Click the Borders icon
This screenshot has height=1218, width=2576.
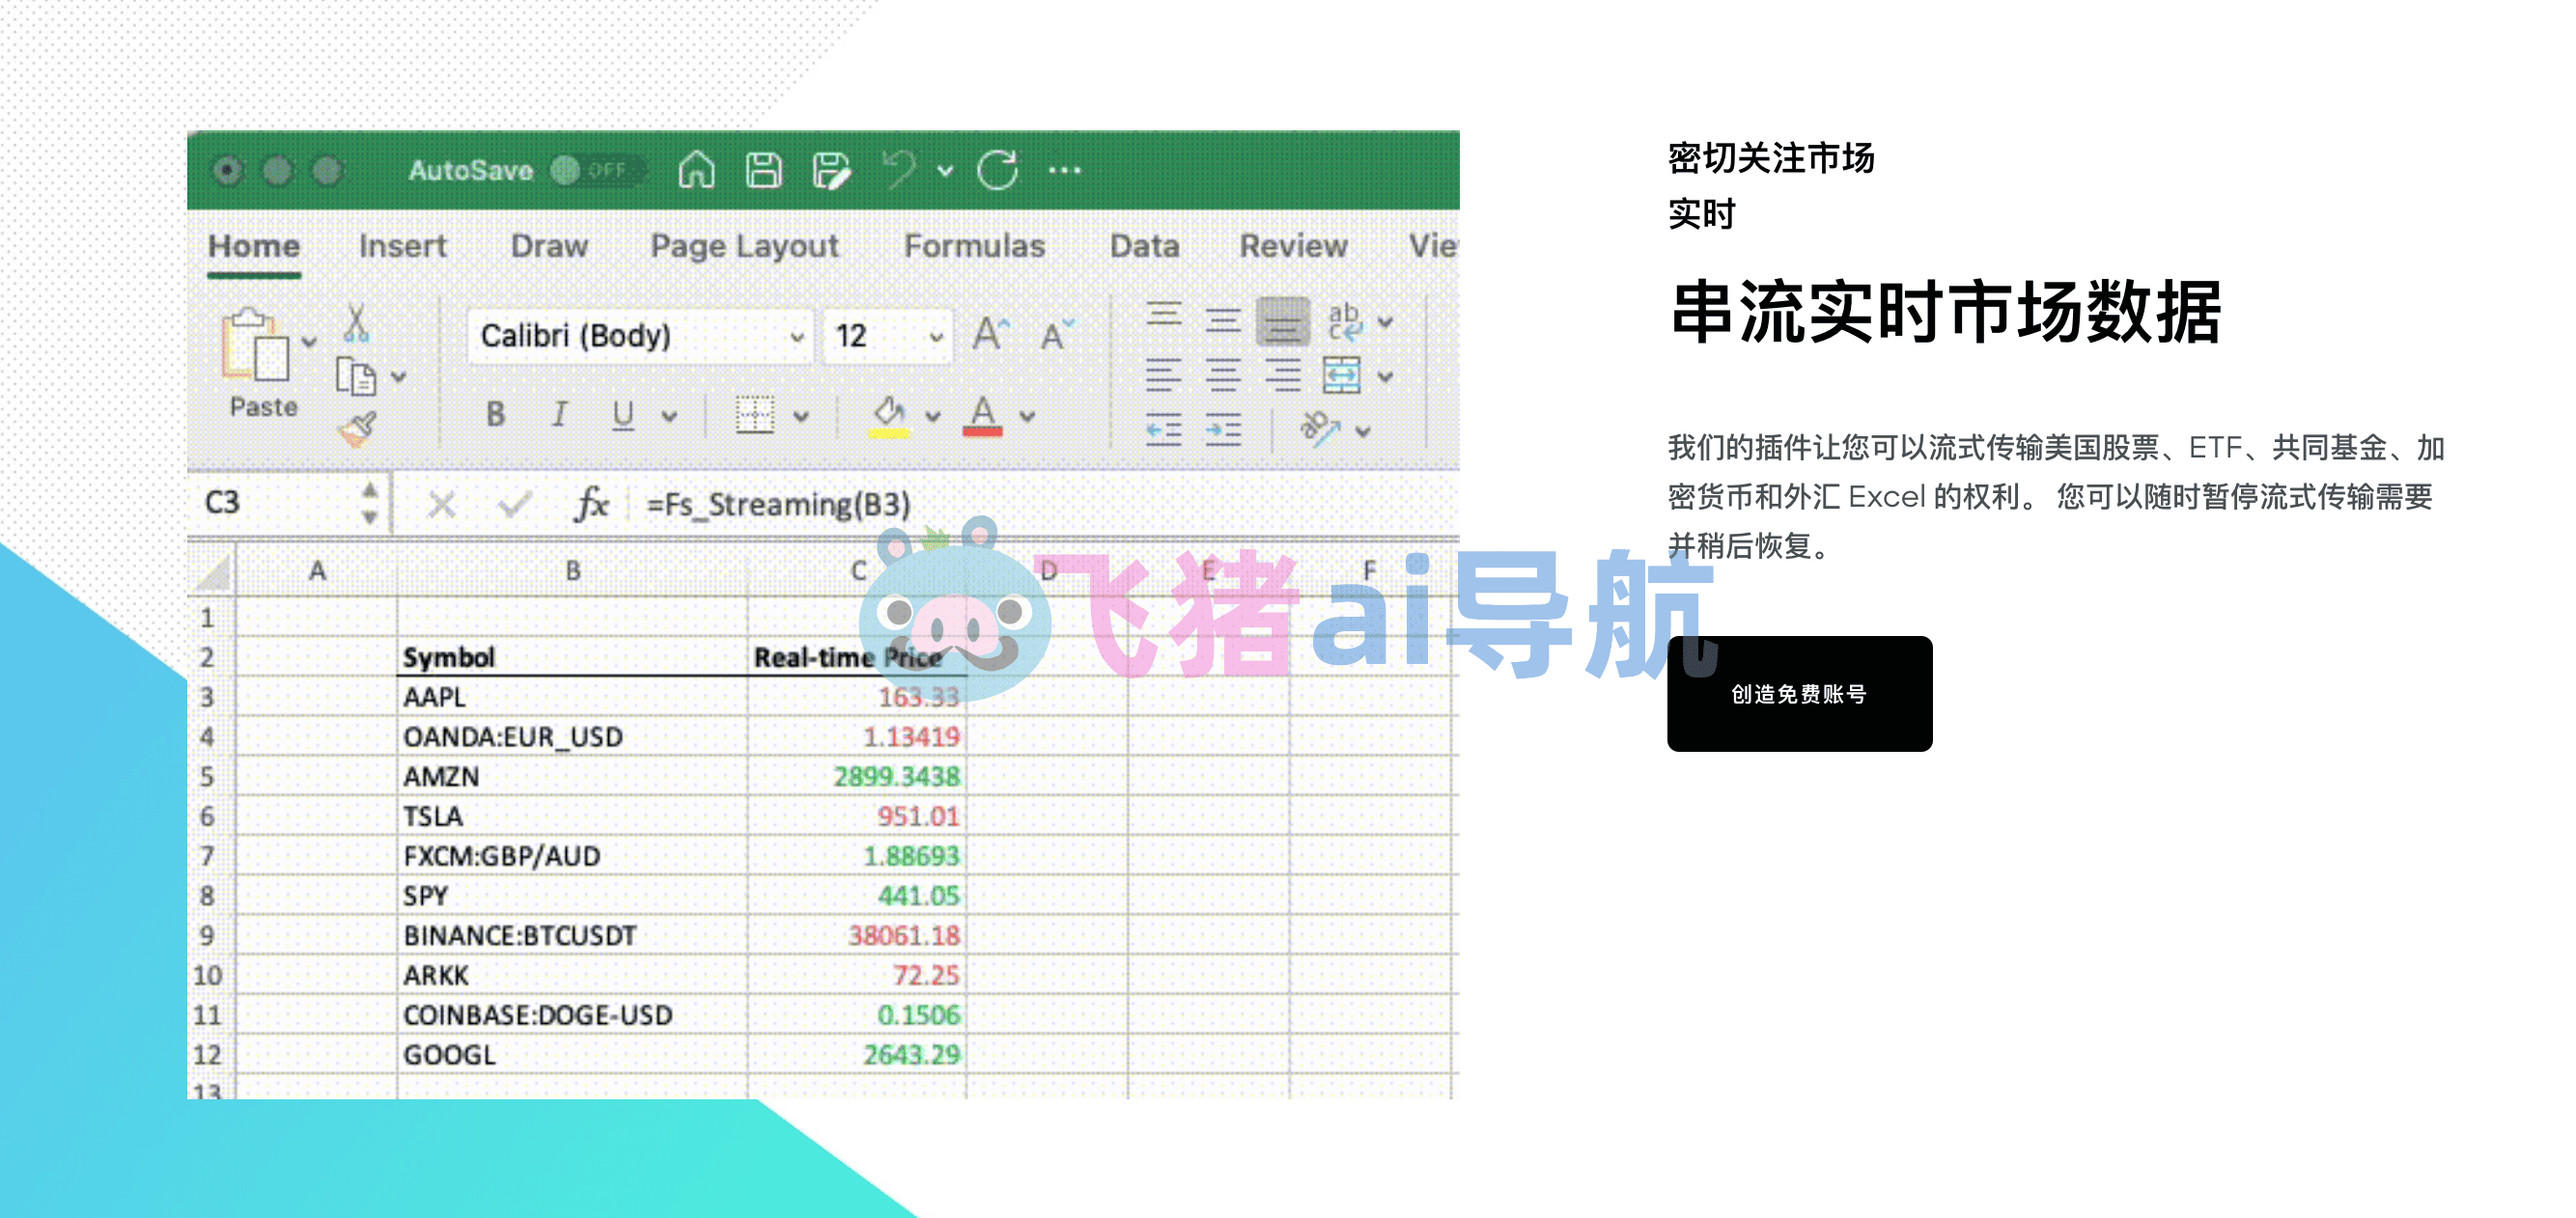(755, 414)
